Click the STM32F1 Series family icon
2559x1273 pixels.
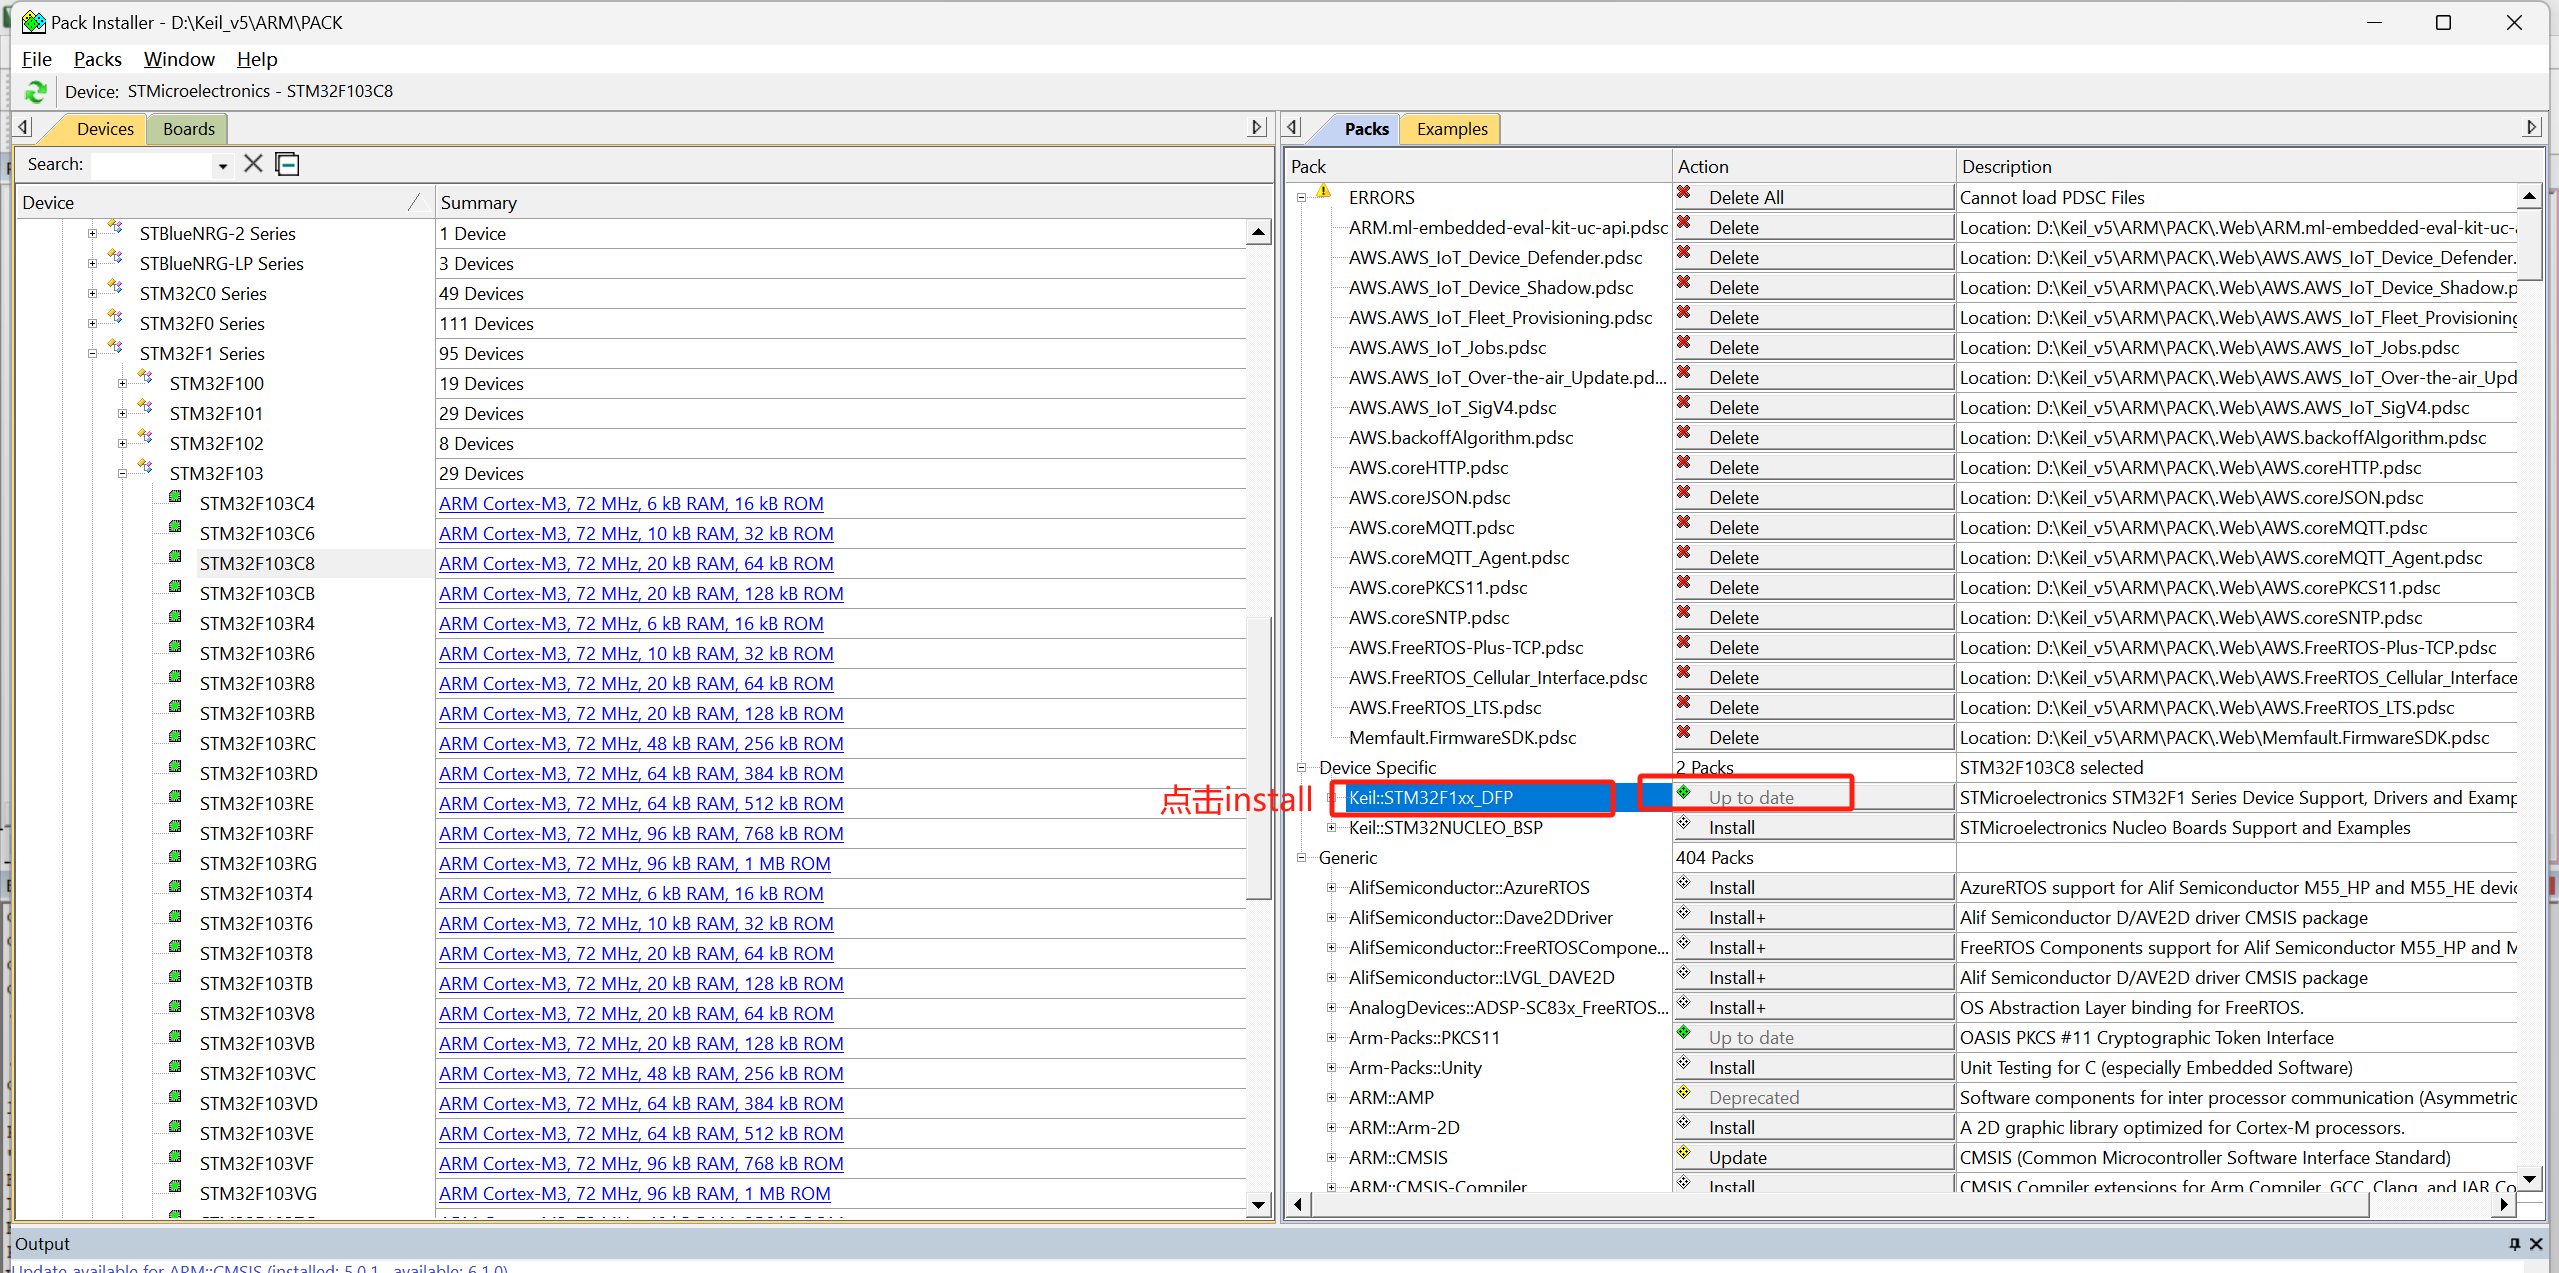click(116, 347)
